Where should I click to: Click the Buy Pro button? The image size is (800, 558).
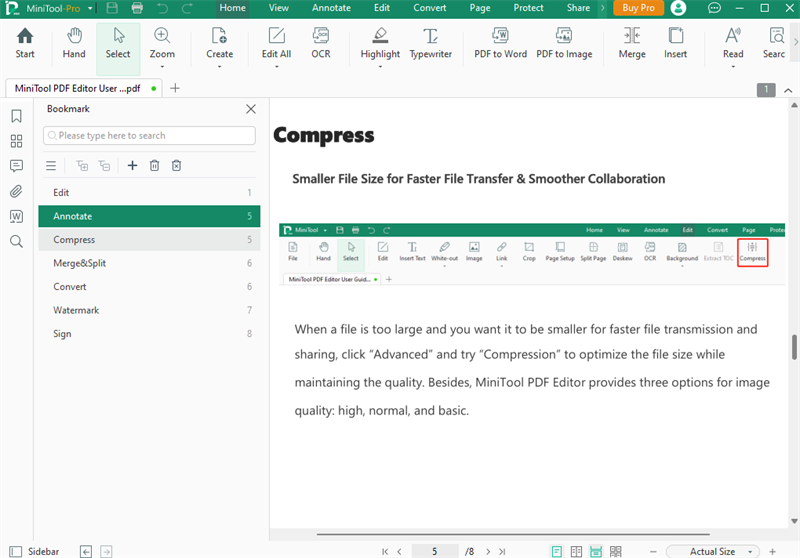(638, 8)
